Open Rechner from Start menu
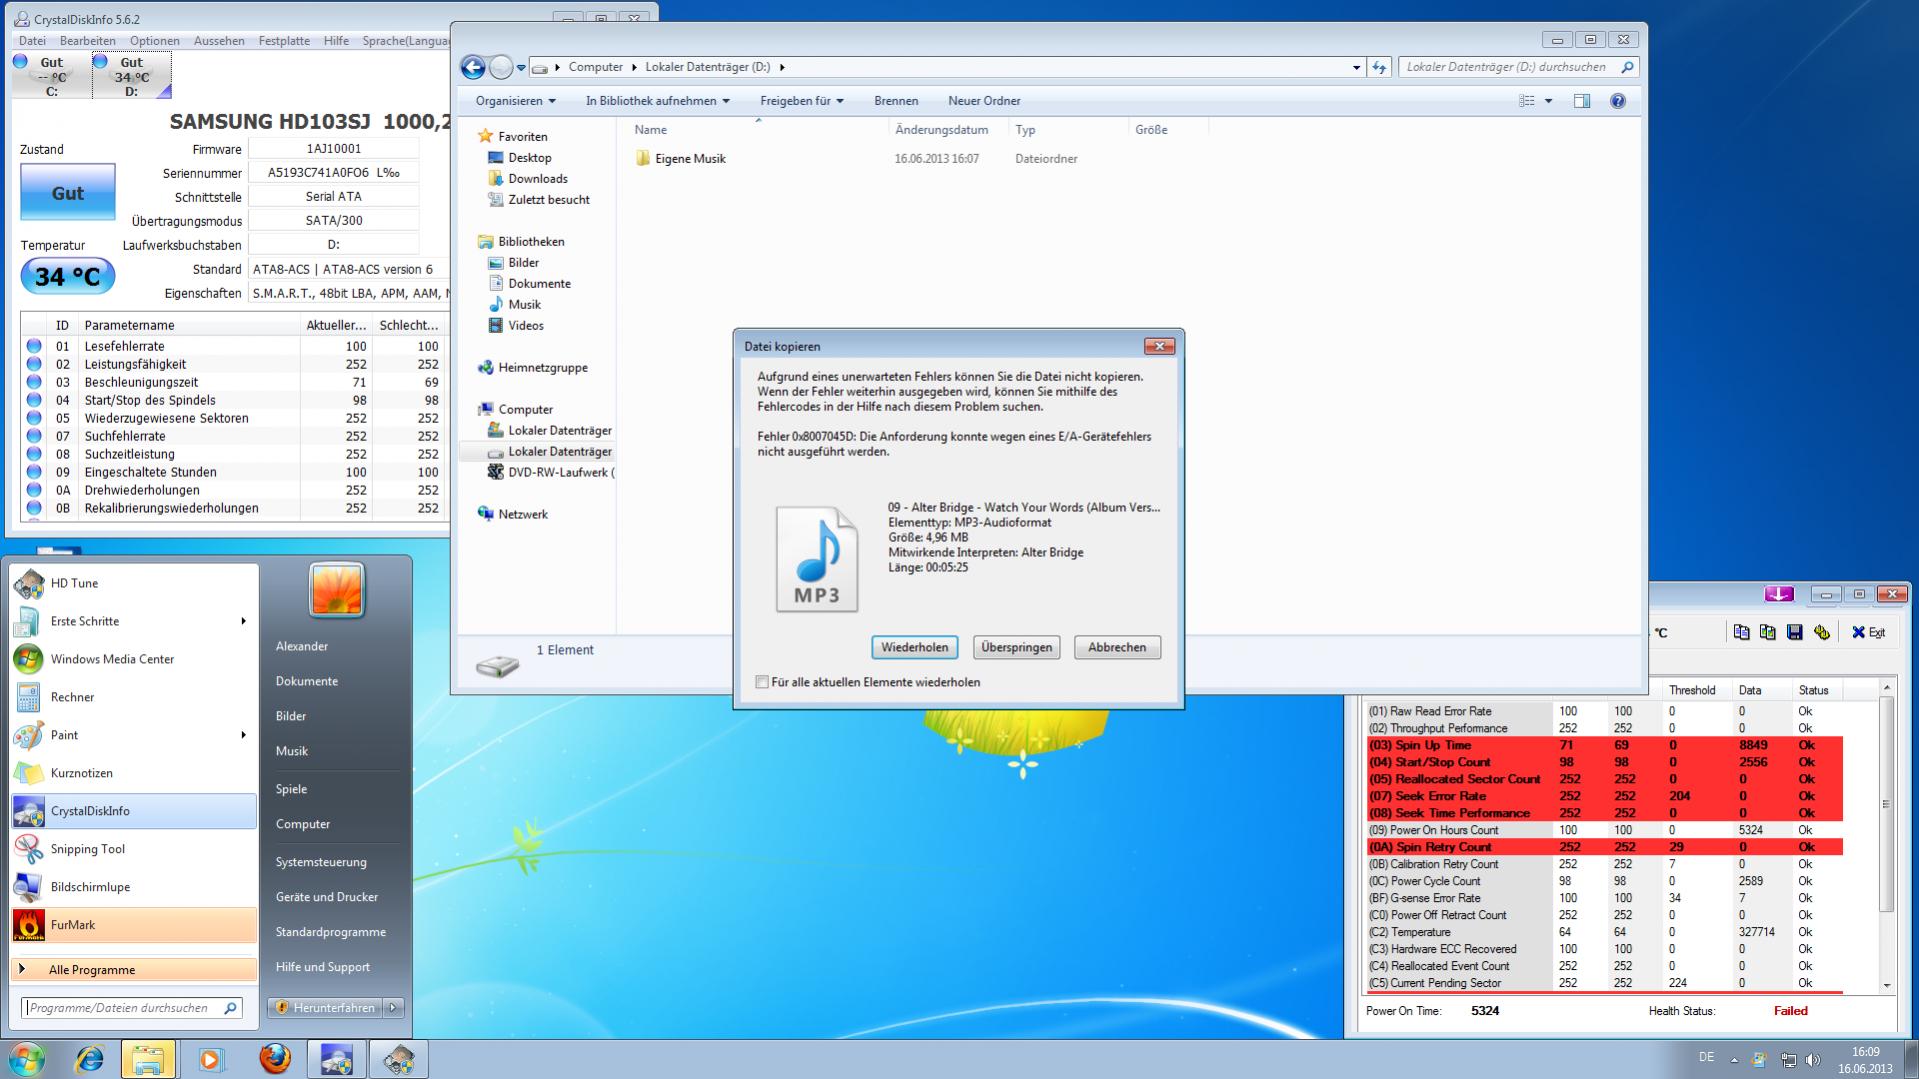Image resolution: width=1919 pixels, height=1079 pixels. (x=133, y=697)
